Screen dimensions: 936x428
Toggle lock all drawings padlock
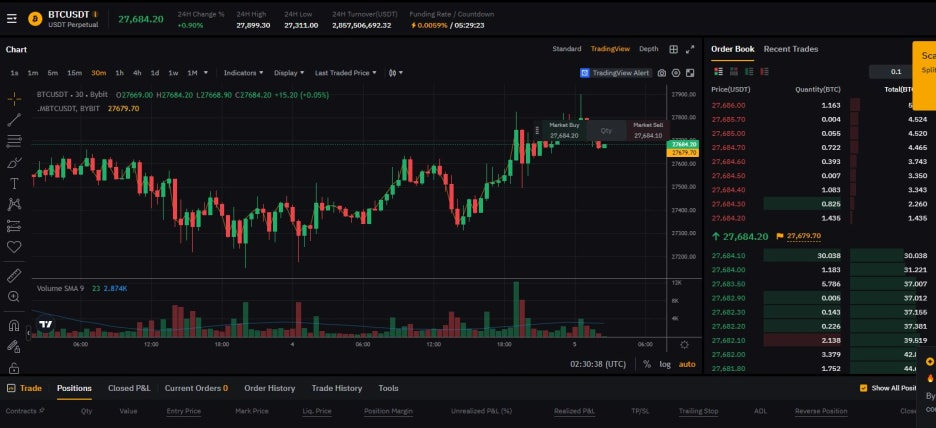pyautogui.click(x=14, y=367)
